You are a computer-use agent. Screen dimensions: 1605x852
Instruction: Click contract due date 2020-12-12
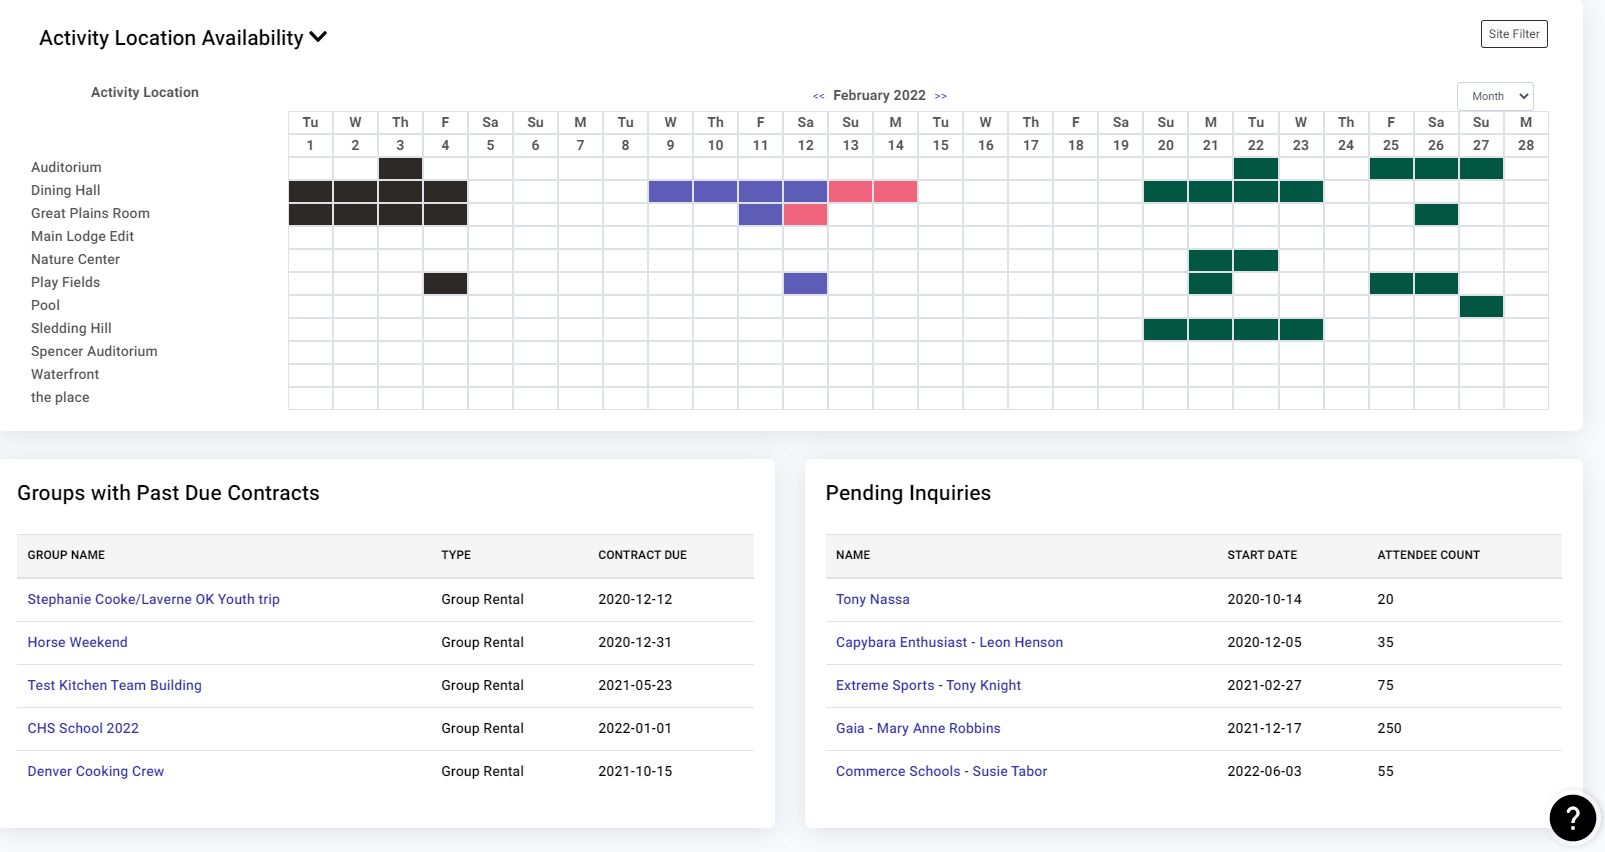[635, 599]
